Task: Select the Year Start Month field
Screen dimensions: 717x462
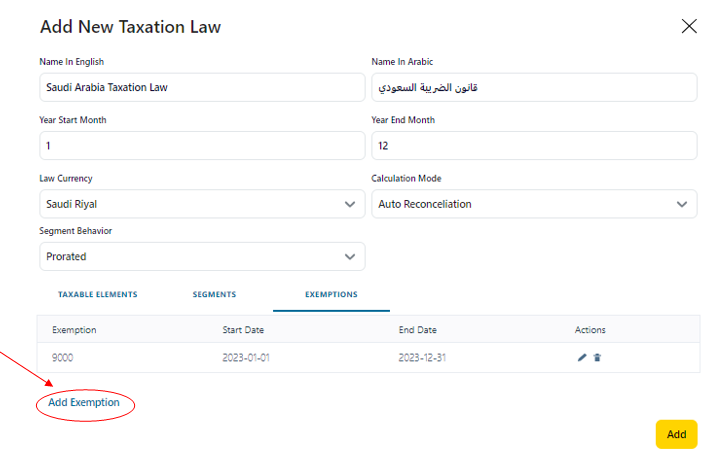Action: click(202, 145)
